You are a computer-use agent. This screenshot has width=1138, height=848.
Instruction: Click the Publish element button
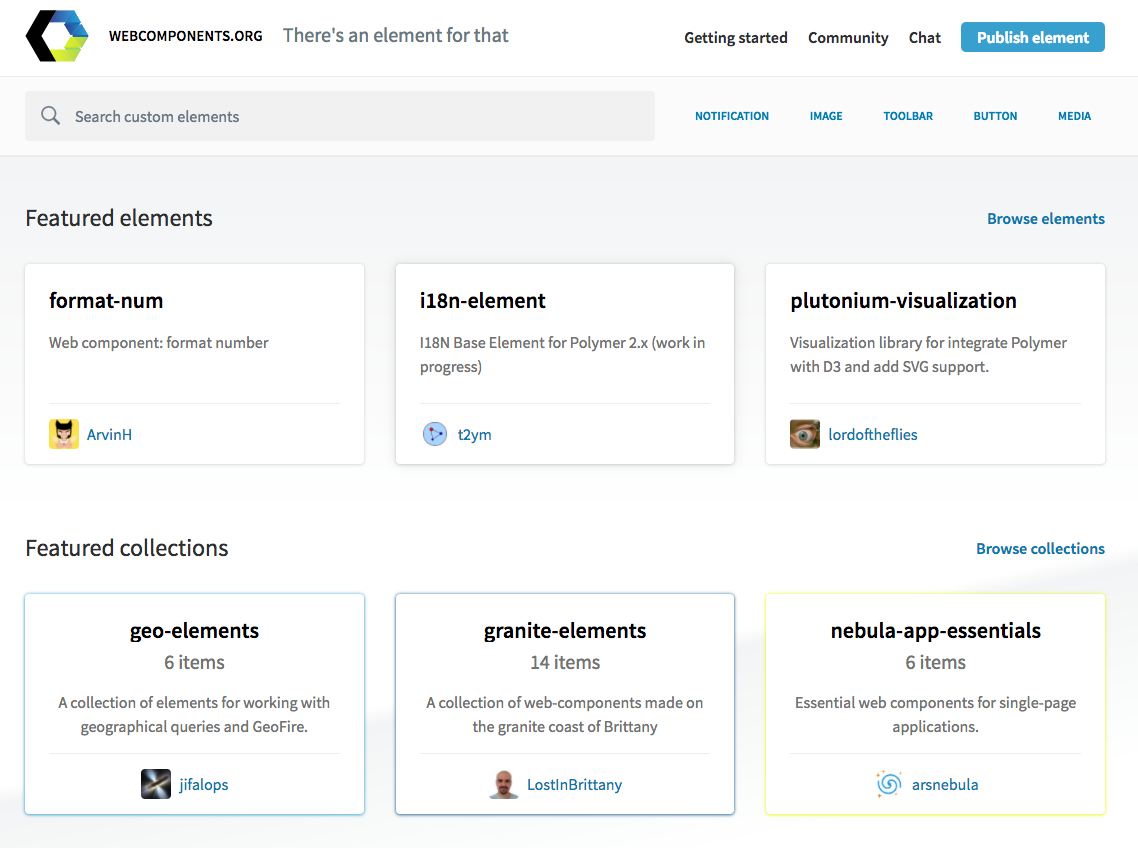(x=1033, y=37)
